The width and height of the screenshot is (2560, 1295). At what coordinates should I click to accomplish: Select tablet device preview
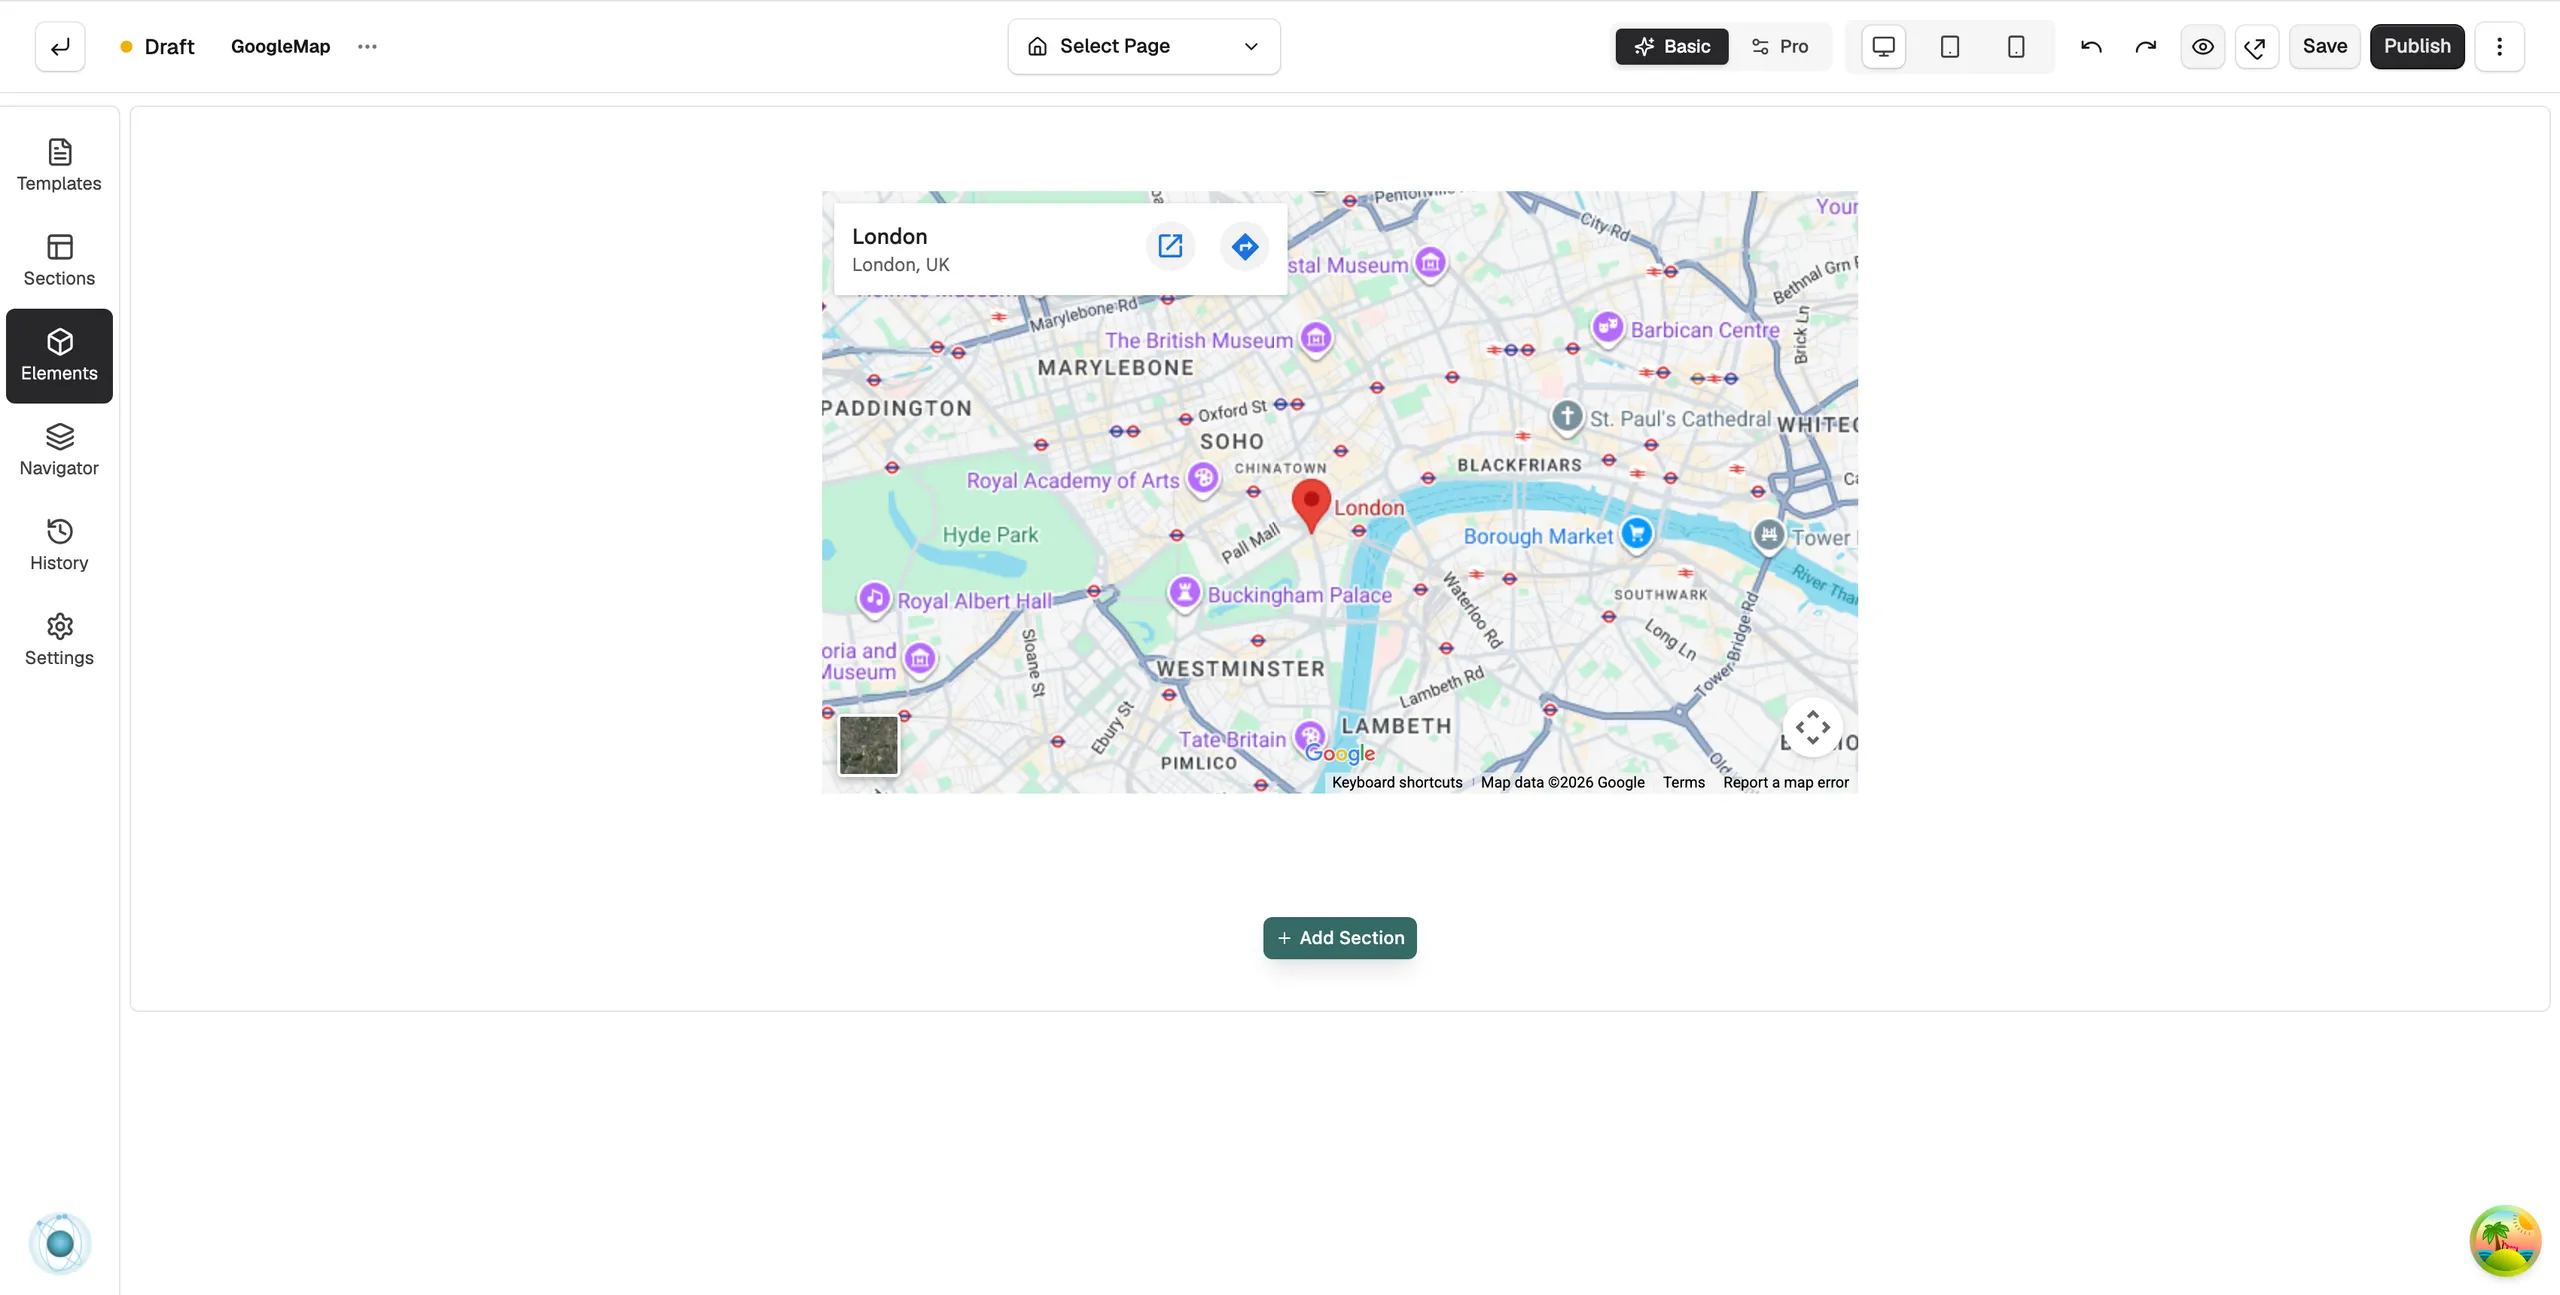click(1950, 46)
